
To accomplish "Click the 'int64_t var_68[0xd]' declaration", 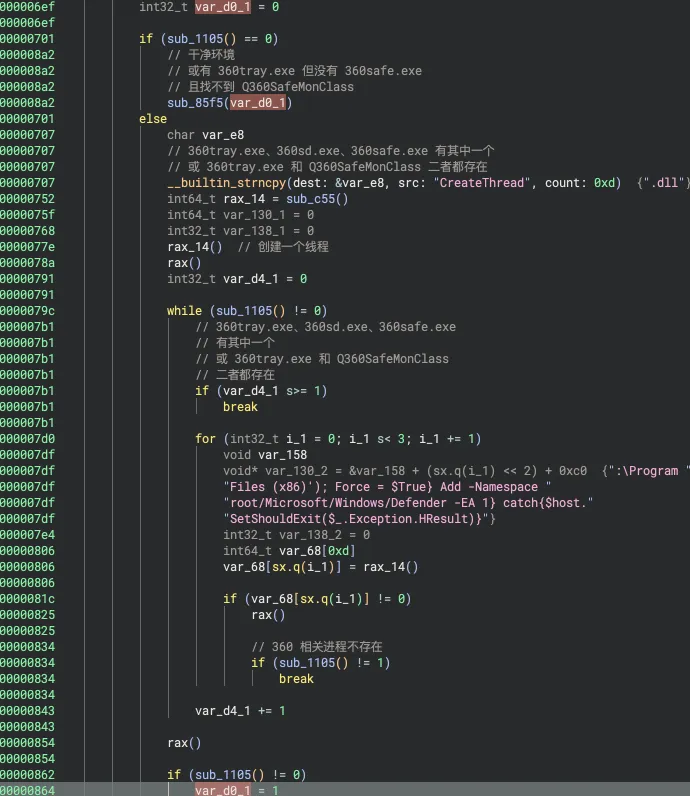I will [x=289, y=551].
